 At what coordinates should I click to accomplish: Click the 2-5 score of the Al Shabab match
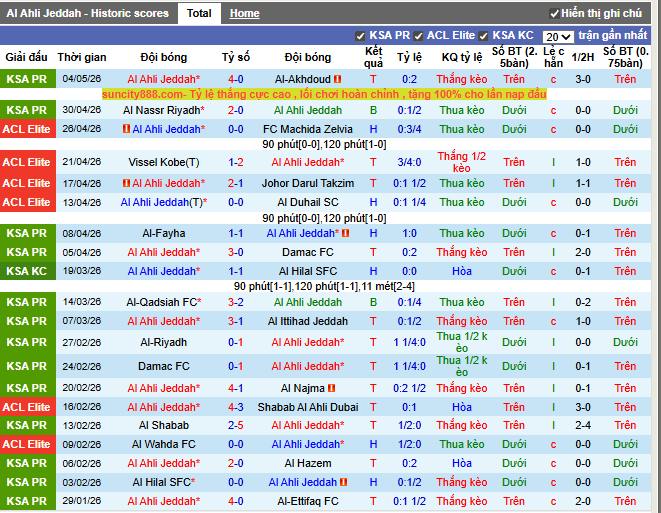point(236,425)
